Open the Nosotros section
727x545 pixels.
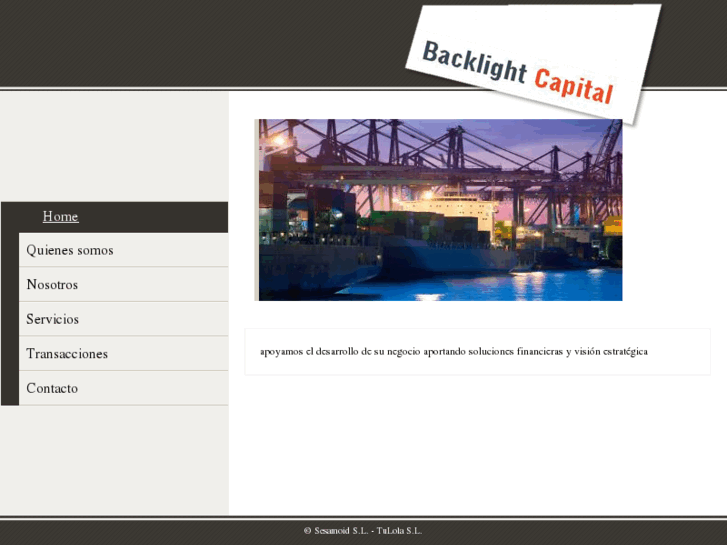[123, 284]
